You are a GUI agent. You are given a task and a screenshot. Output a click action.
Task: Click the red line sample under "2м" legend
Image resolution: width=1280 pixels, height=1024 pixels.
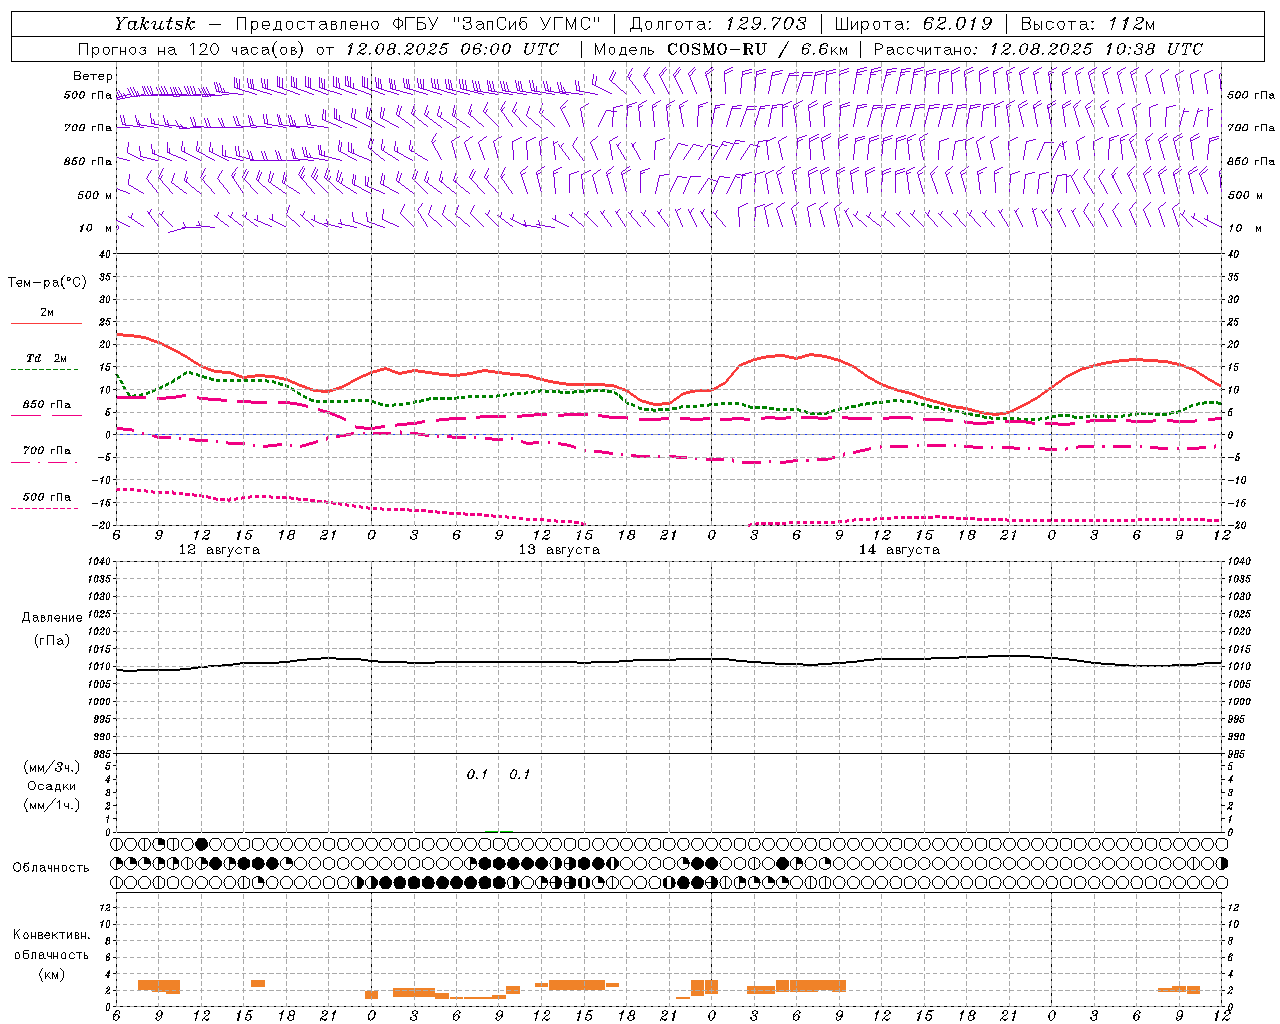point(46,323)
